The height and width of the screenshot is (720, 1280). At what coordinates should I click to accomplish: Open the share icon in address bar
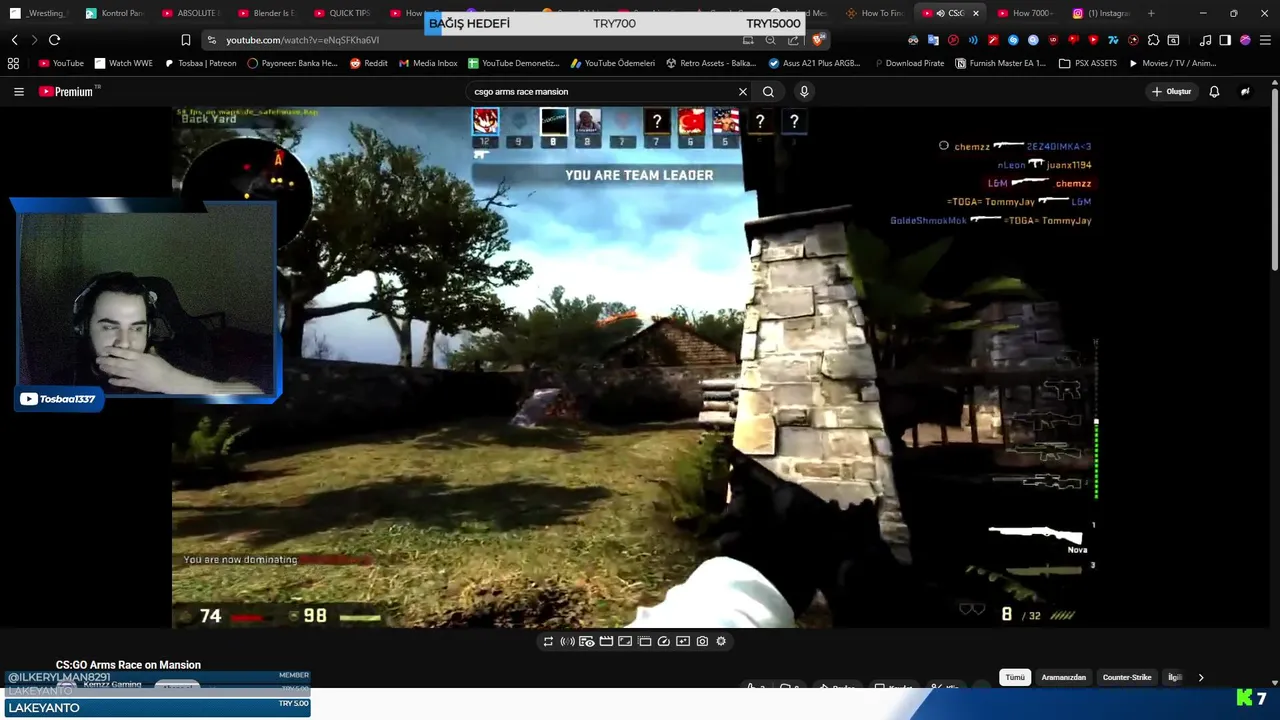(x=793, y=40)
